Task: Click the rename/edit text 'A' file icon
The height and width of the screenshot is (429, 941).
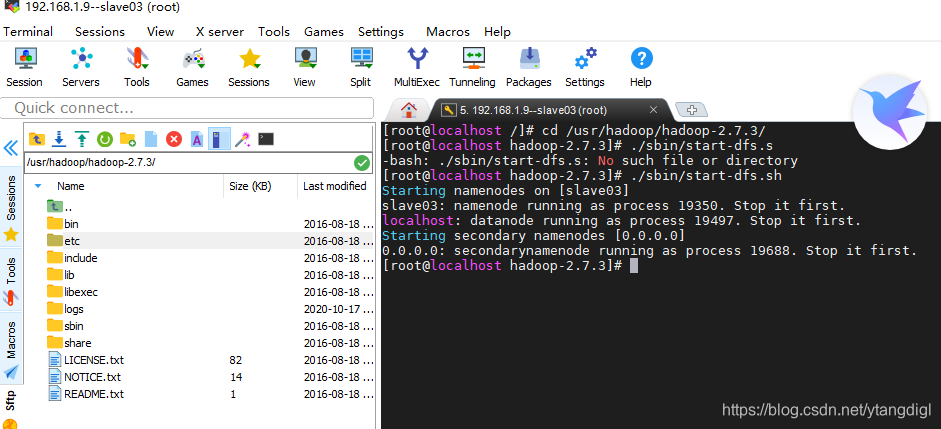Action: click(x=197, y=139)
